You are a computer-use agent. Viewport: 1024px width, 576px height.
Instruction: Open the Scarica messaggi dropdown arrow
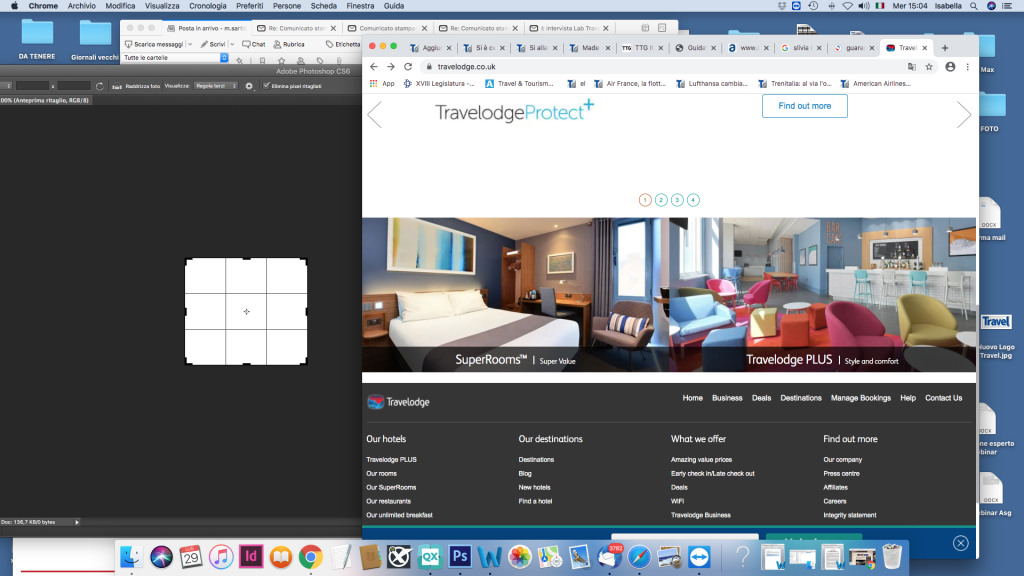(189, 44)
